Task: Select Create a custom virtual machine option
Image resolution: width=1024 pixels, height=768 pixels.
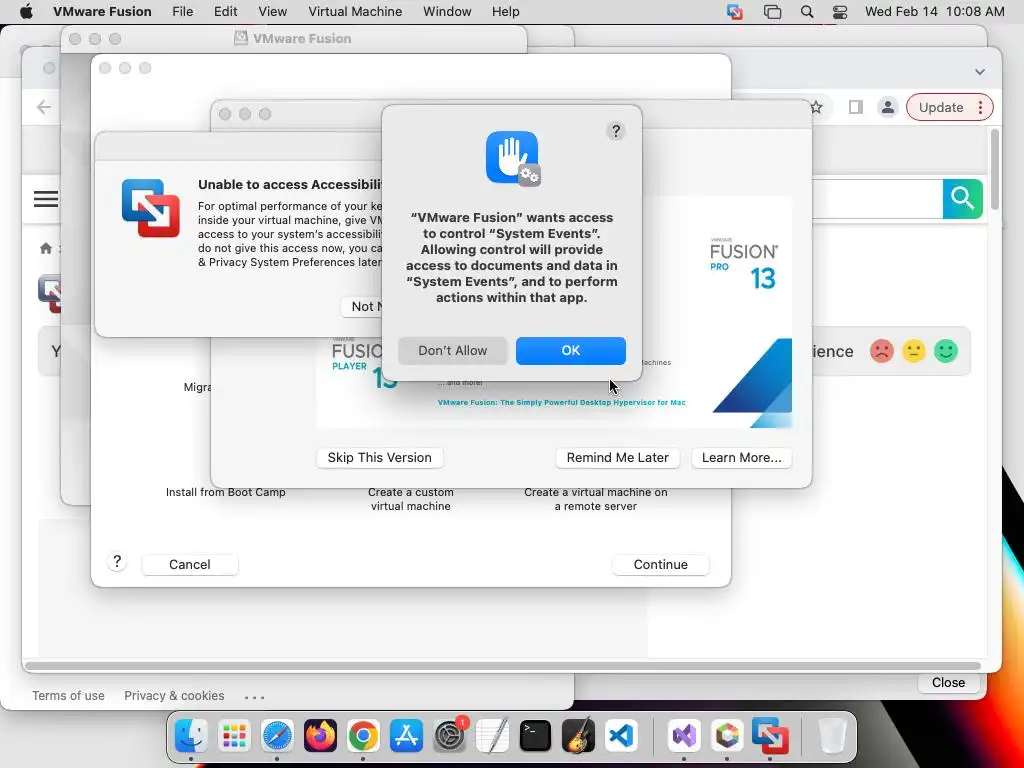Action: coord(410,499)
